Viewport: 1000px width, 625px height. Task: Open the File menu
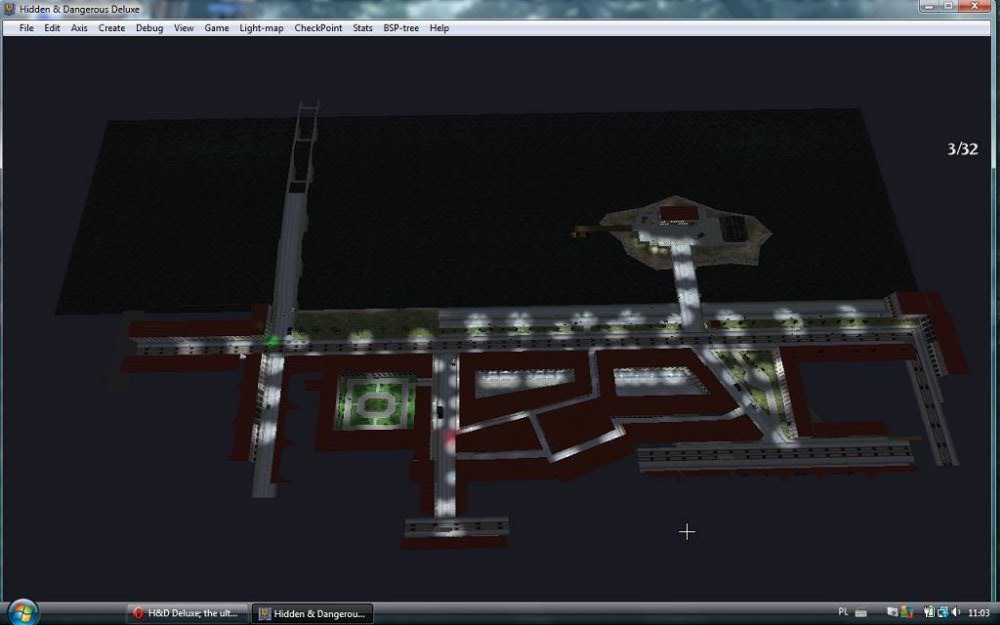[26, 28]
